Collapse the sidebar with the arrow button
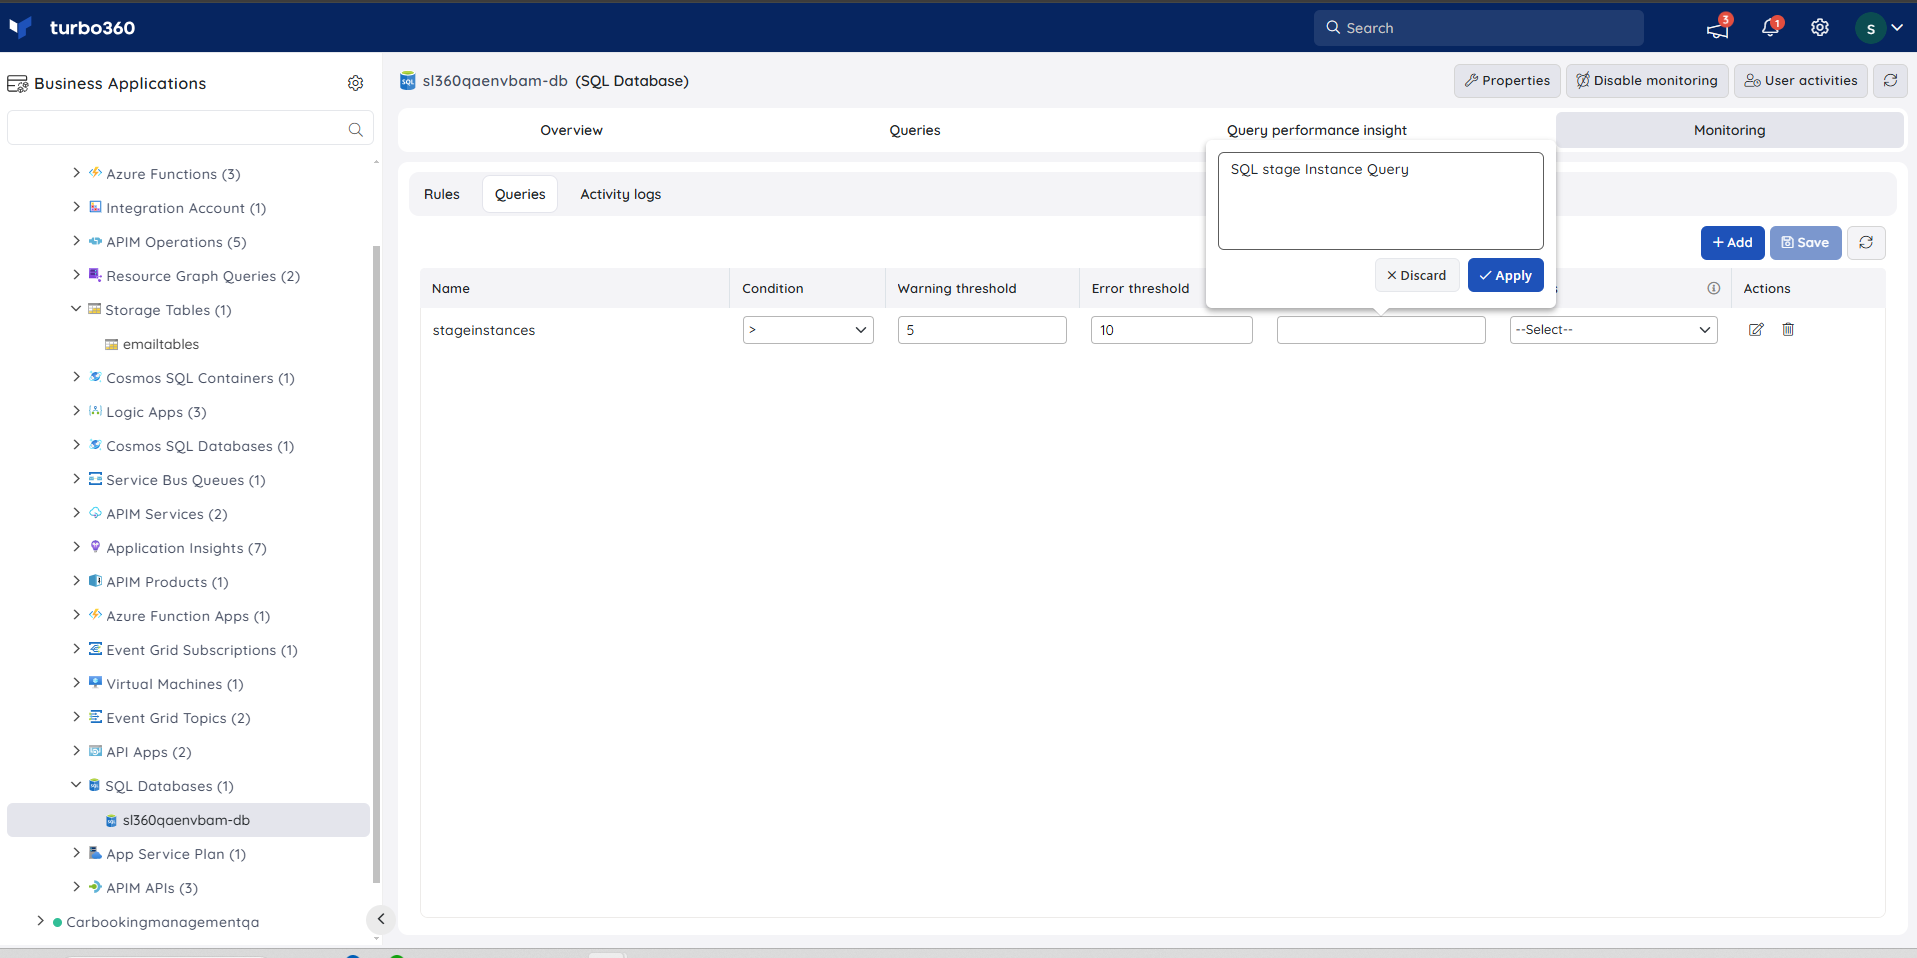The image size is (1917, 958). [380, 919]
